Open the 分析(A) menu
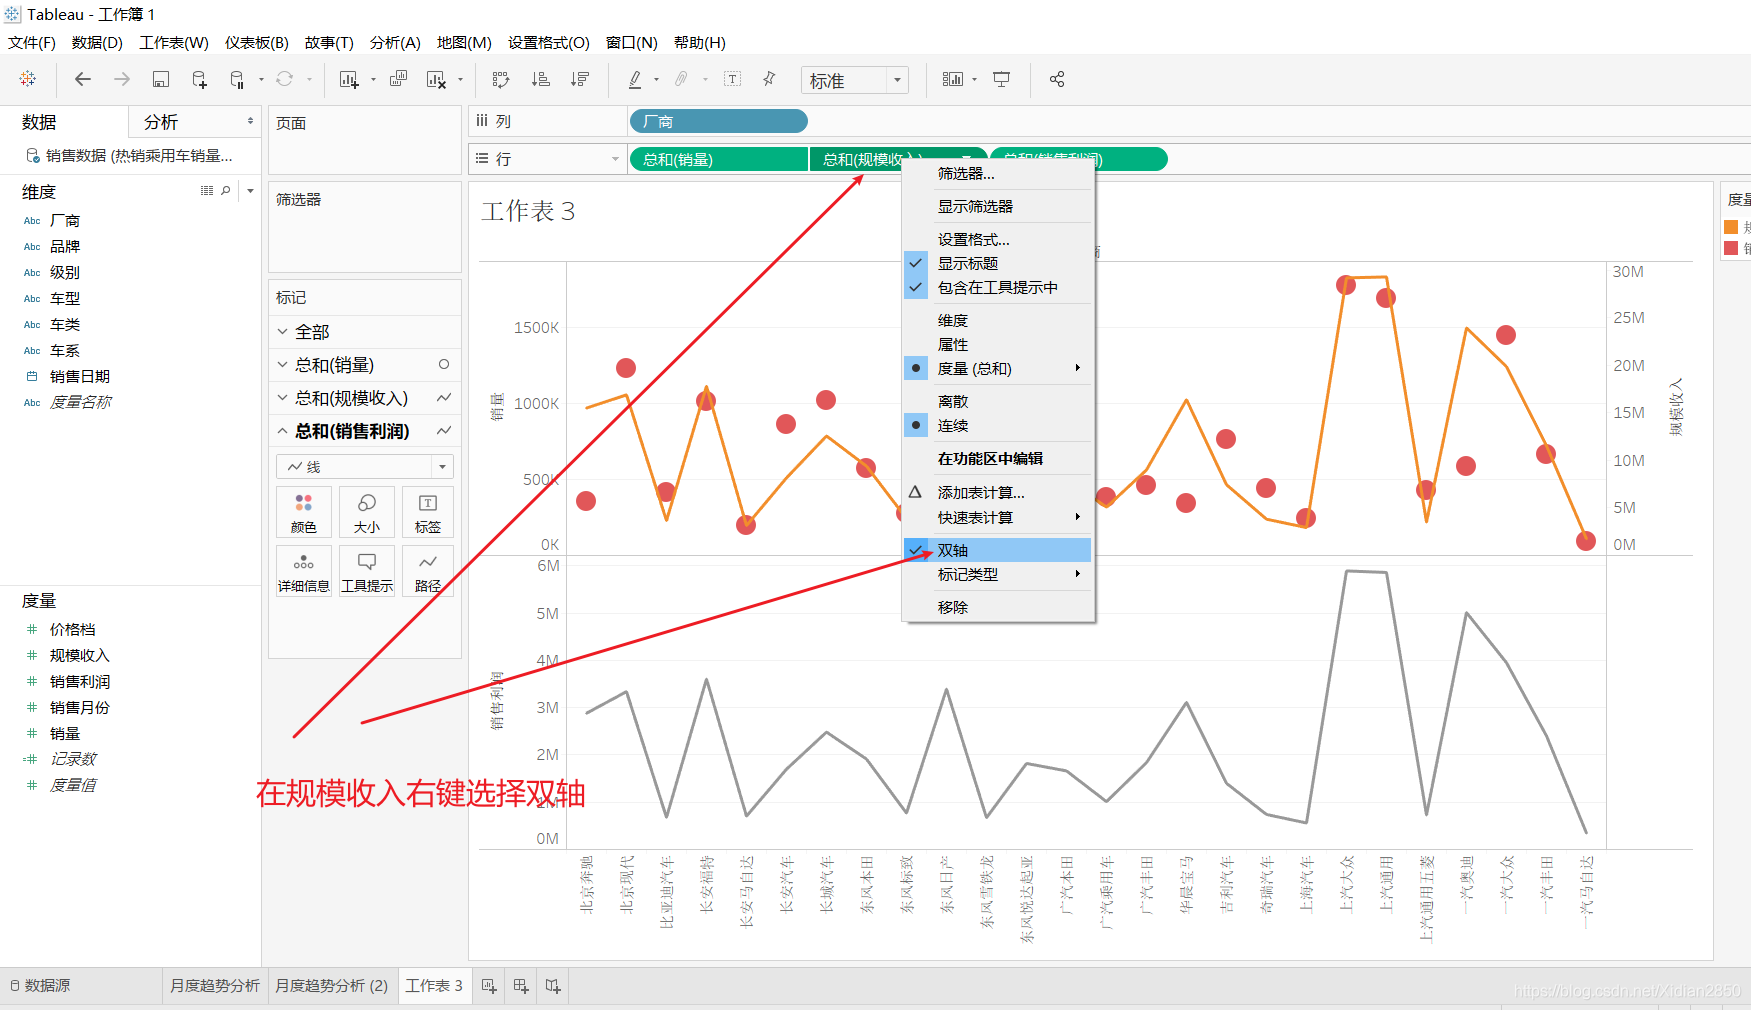 pos(395,42)
